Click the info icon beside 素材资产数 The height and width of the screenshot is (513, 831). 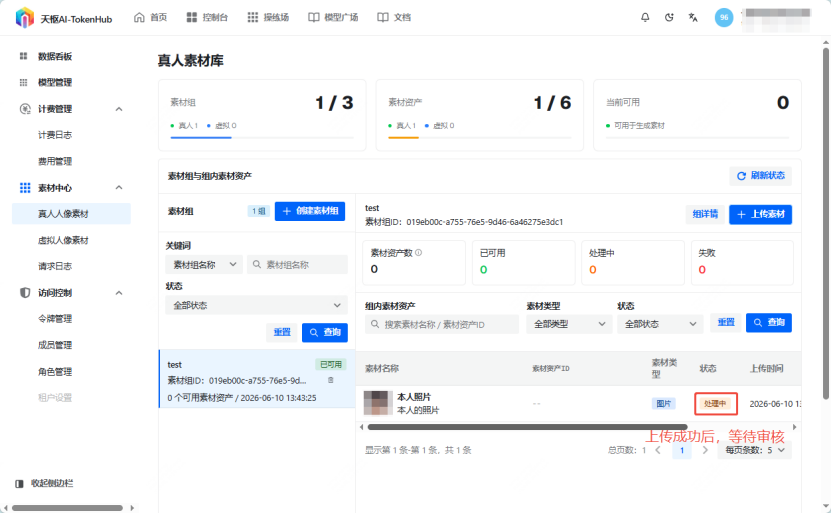(419, 253)
